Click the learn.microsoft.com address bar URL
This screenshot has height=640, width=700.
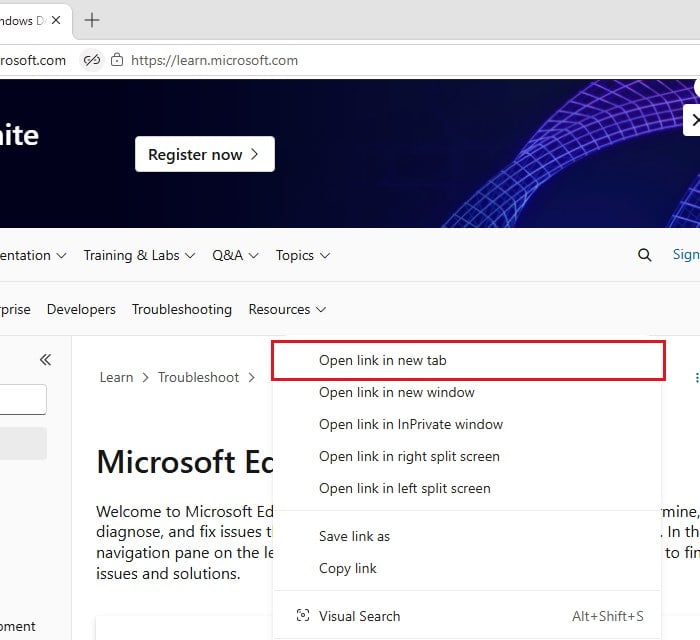coord(214,60)
